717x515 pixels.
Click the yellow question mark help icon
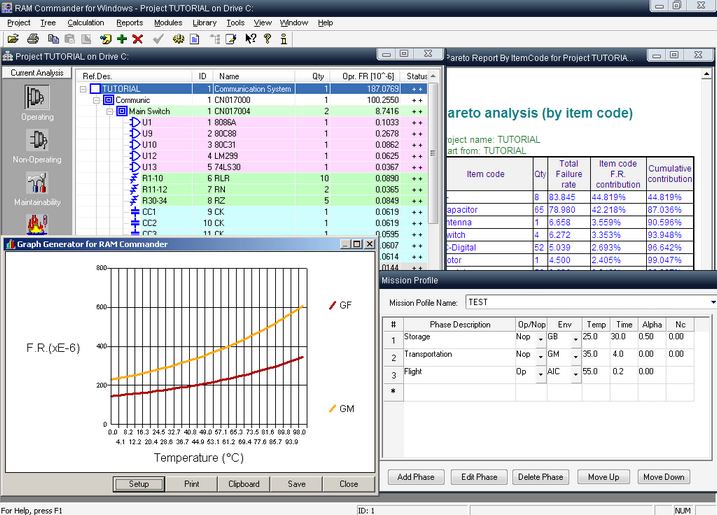pyautogui.click(x=268, y=39)
